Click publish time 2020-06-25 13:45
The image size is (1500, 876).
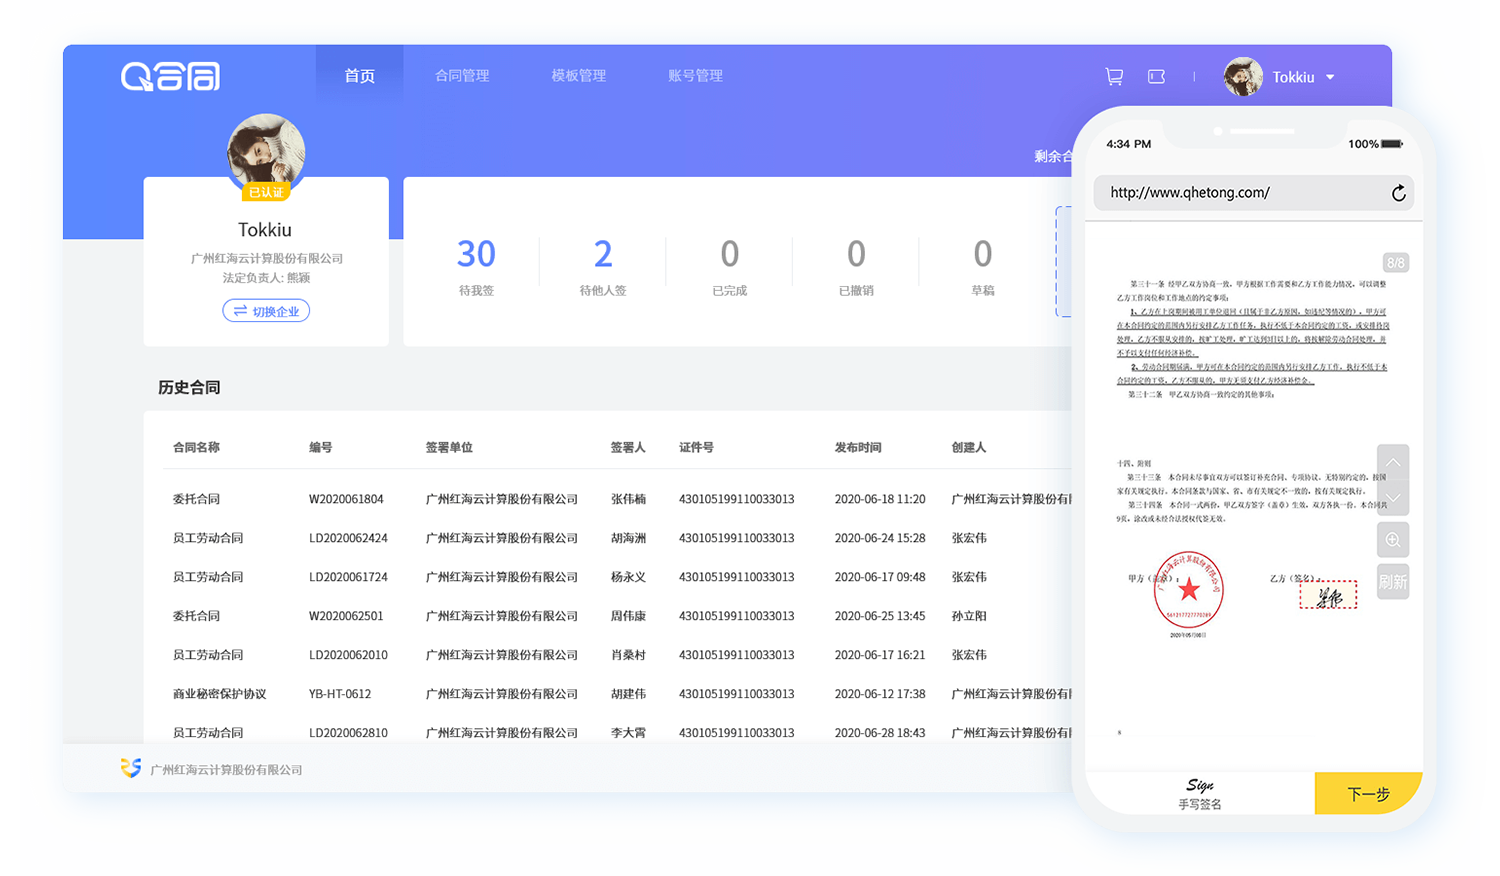880,616
